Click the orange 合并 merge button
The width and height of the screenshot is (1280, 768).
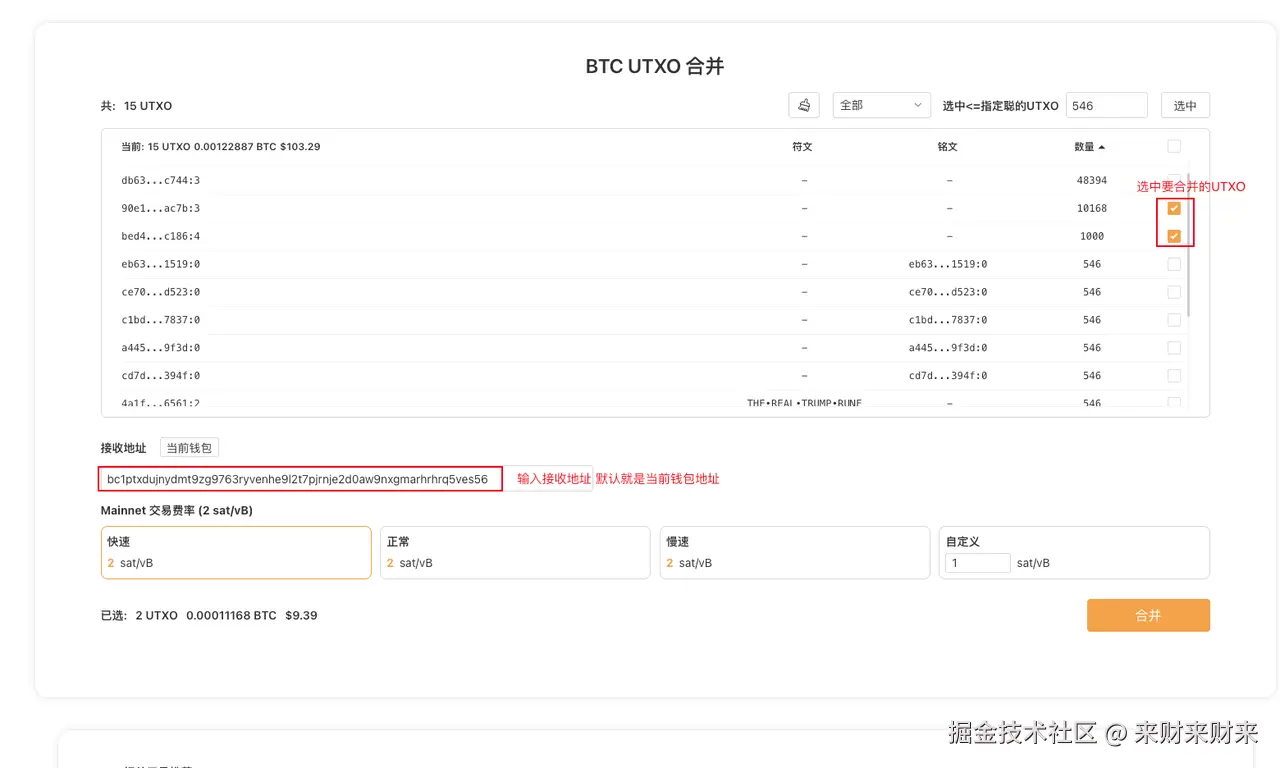click(x=1148, y=615)
